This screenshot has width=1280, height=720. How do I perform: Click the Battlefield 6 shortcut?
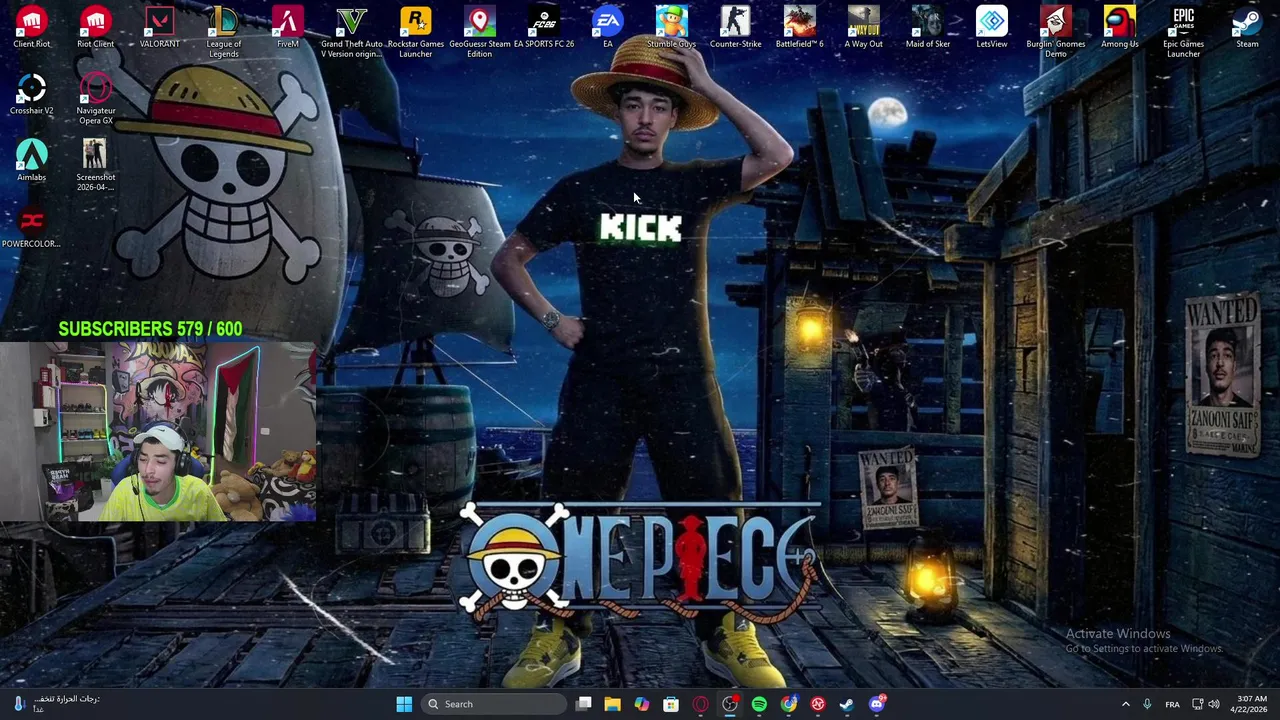(x=799, y=27)
